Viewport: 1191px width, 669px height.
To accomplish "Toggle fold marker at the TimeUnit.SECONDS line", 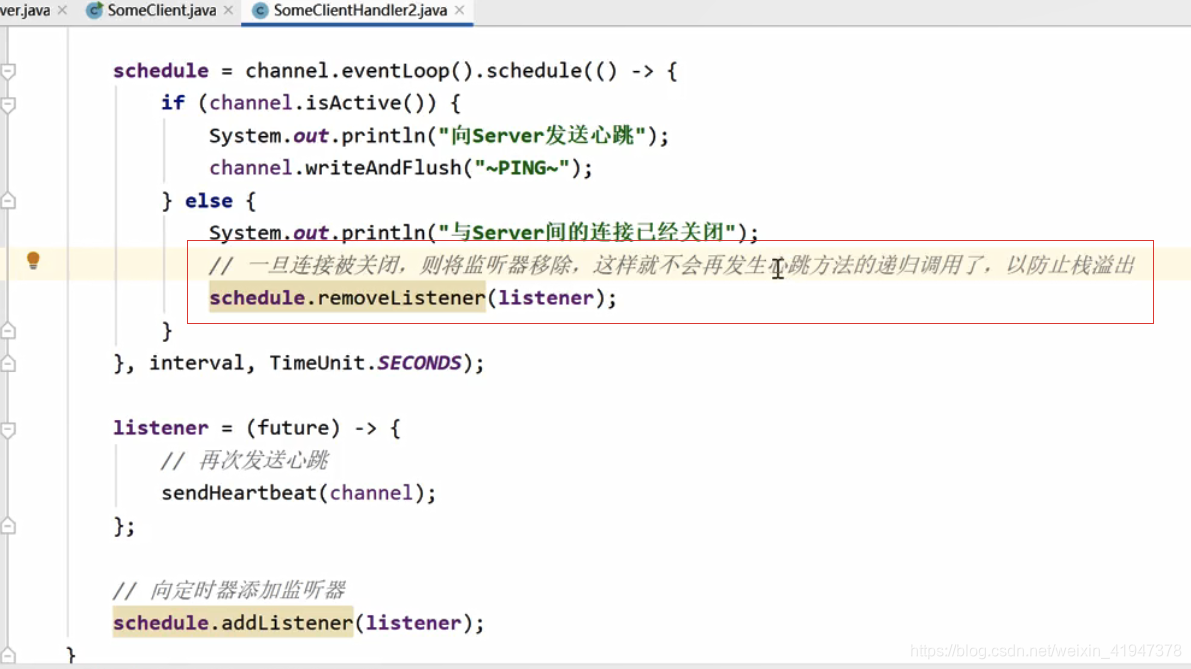I will click(x=8, y=364).
